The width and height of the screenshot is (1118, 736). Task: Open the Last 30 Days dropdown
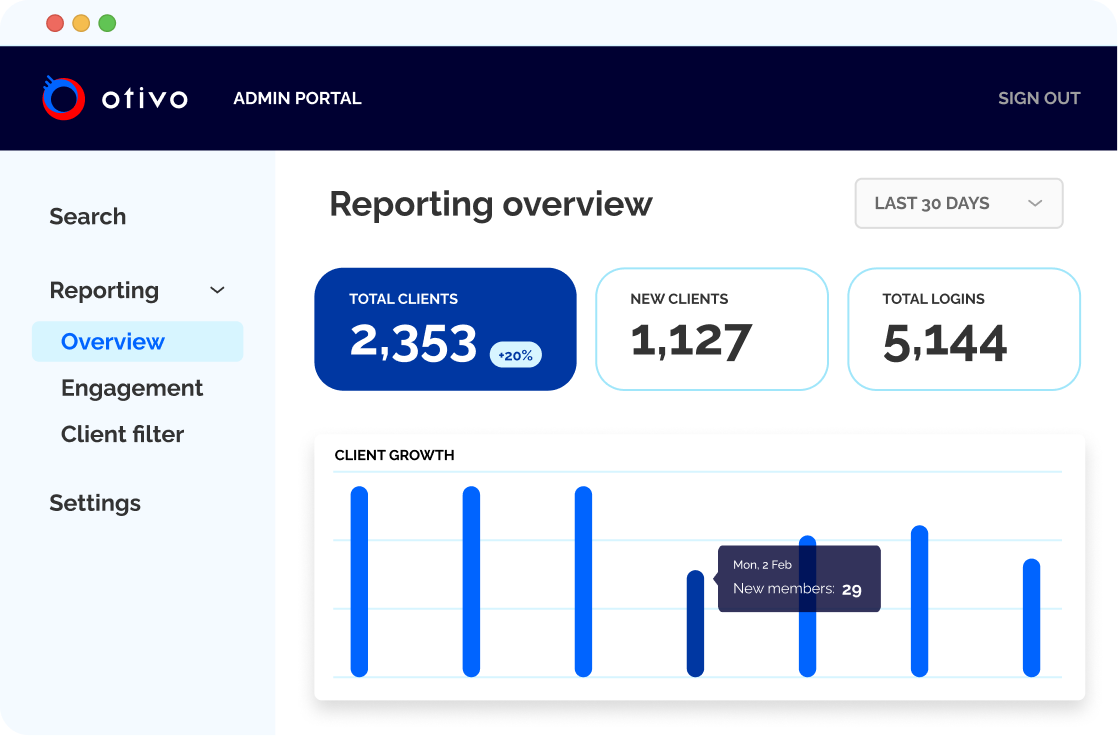959,203
